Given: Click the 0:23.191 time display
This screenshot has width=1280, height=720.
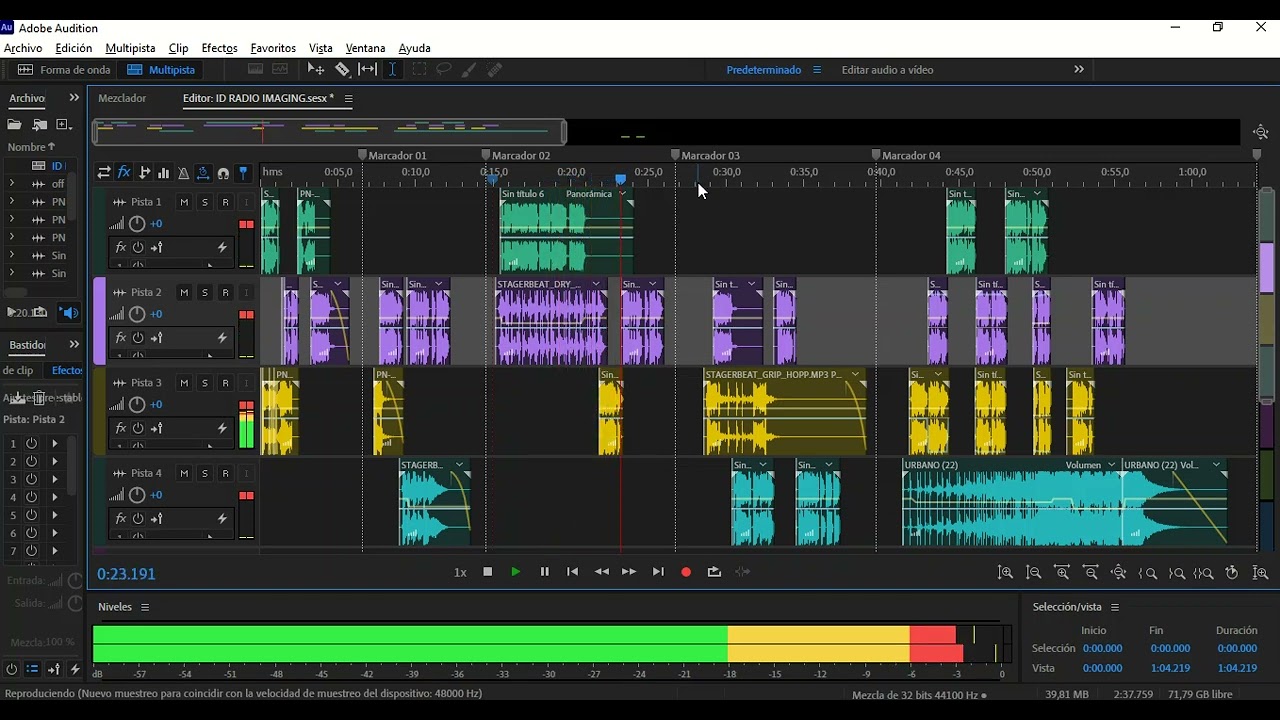Looking at the screenshot, I should click(126, 574).
